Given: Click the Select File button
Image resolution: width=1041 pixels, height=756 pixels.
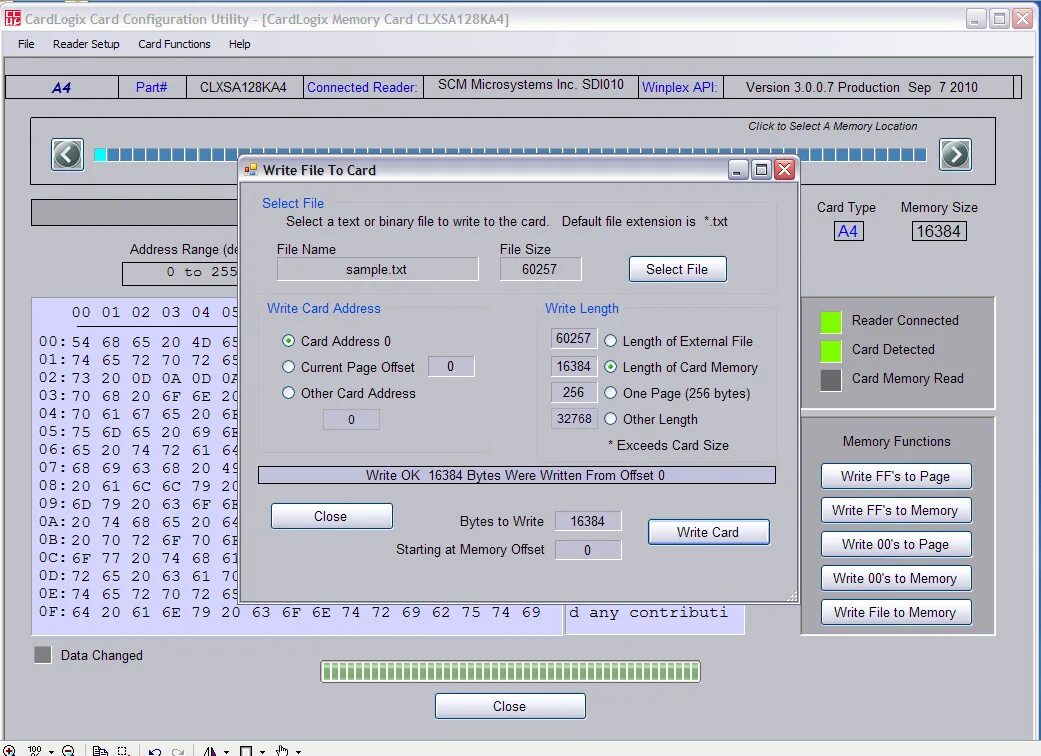Looking at the screenshot, I should pyautogui.click(x=677, y=269).
